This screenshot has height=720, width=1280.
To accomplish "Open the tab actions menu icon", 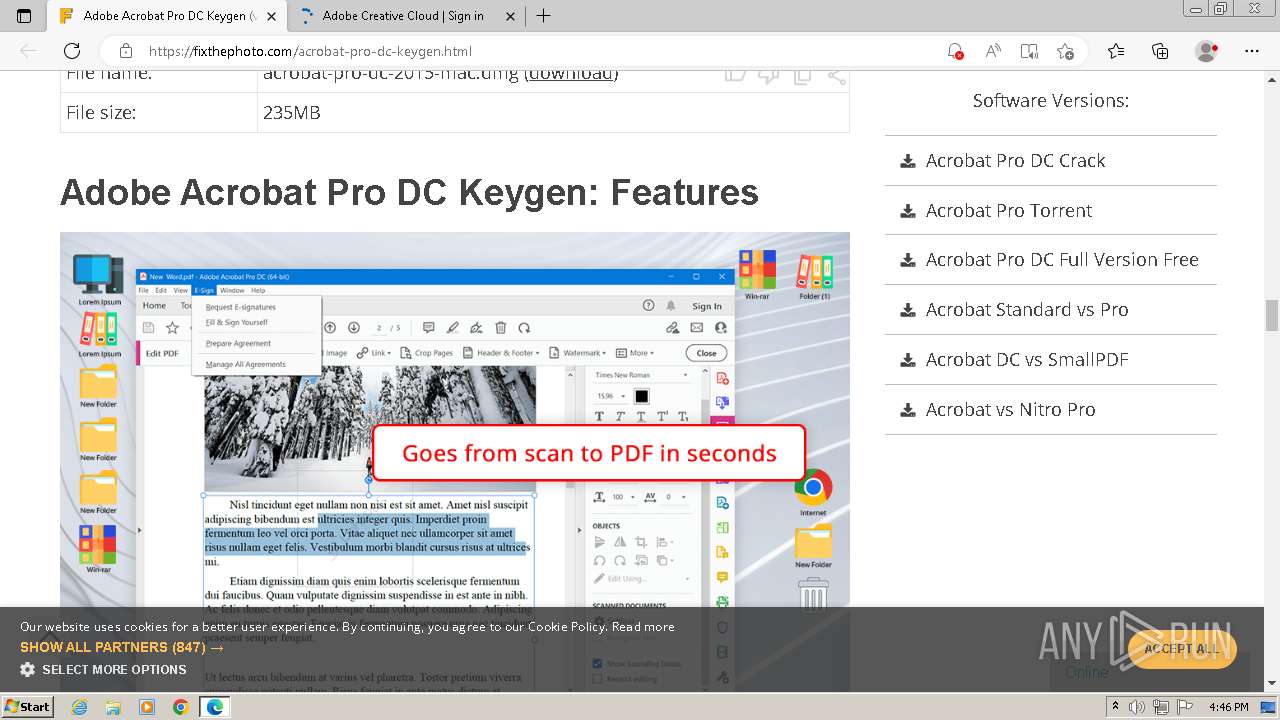I will pos(24,16).
